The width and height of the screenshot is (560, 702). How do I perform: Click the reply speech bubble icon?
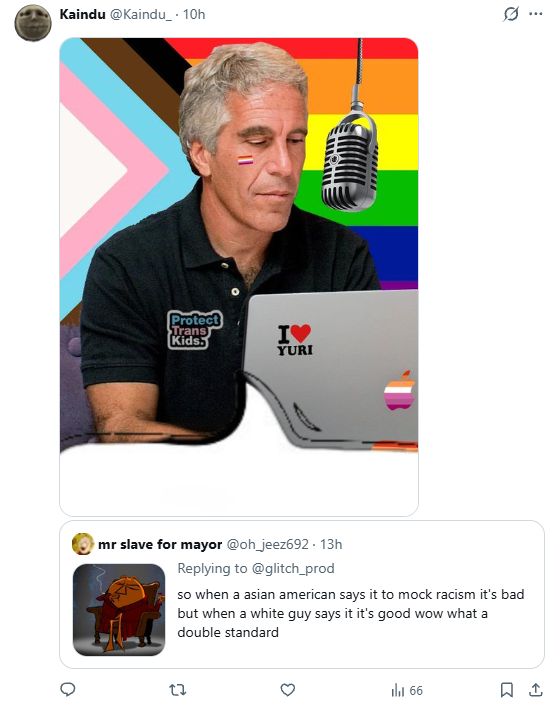68,689
